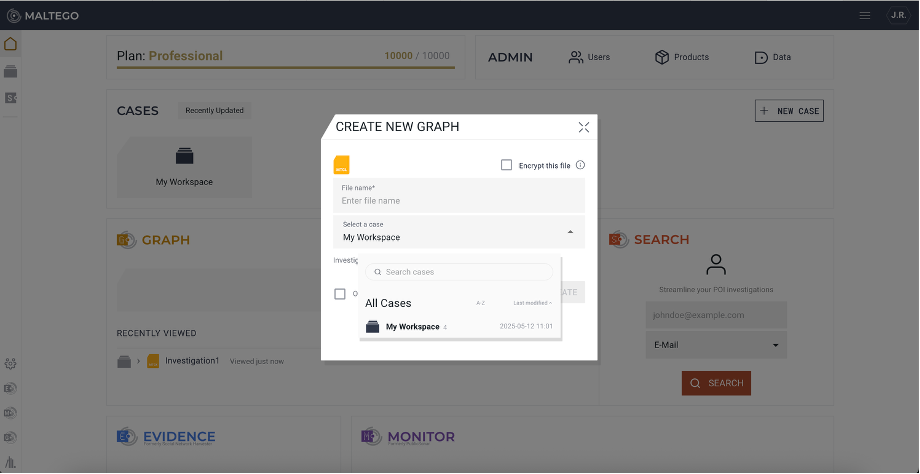Open the Users admin section

[x=590, y=57]
